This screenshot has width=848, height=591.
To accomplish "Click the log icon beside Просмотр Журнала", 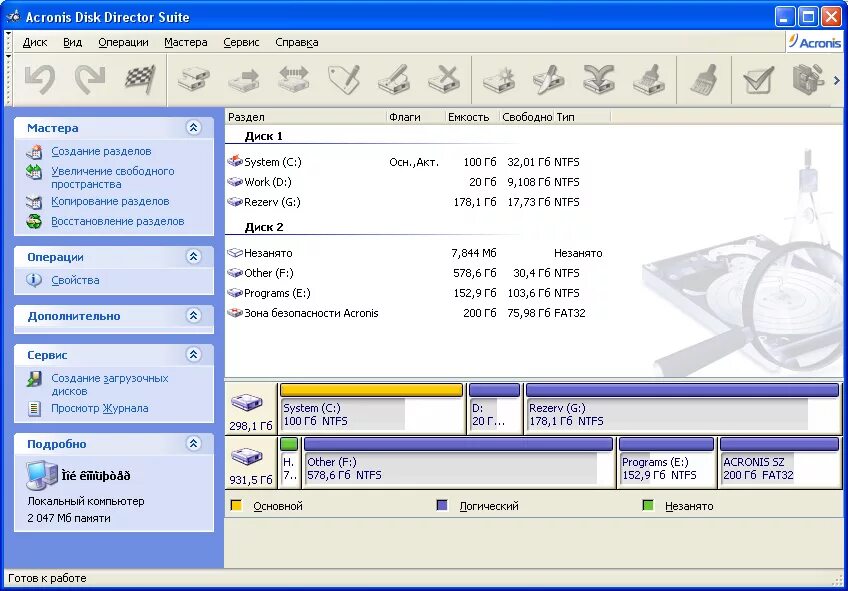I will 34,409.
